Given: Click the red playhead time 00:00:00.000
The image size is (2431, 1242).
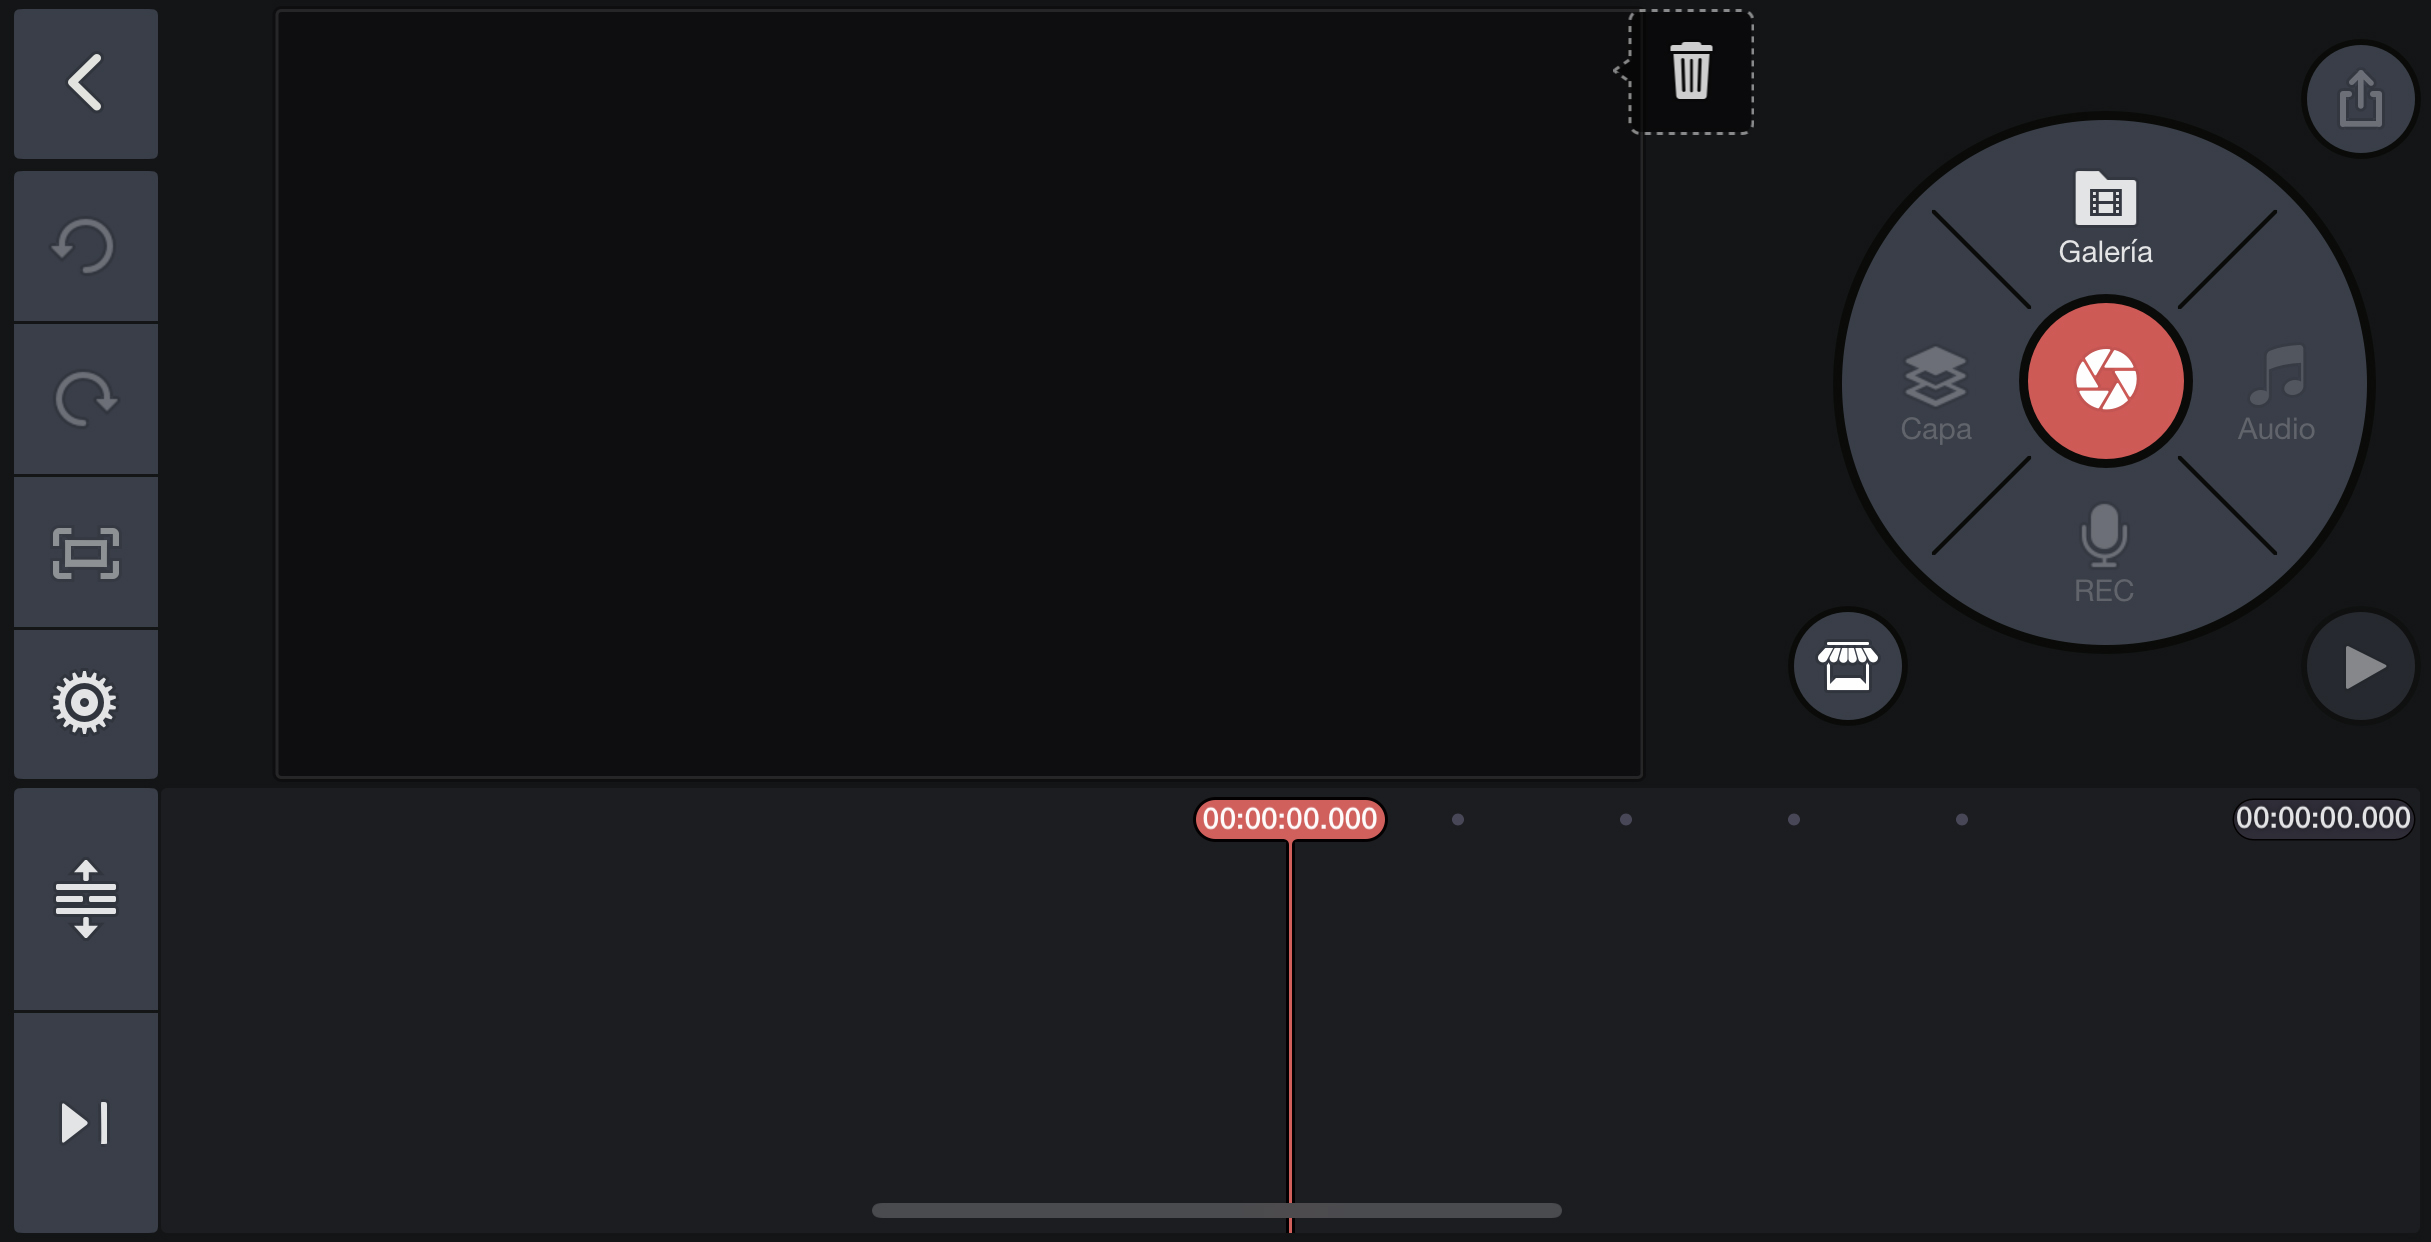Looking at the screenshot, I should pos(1290,819).
